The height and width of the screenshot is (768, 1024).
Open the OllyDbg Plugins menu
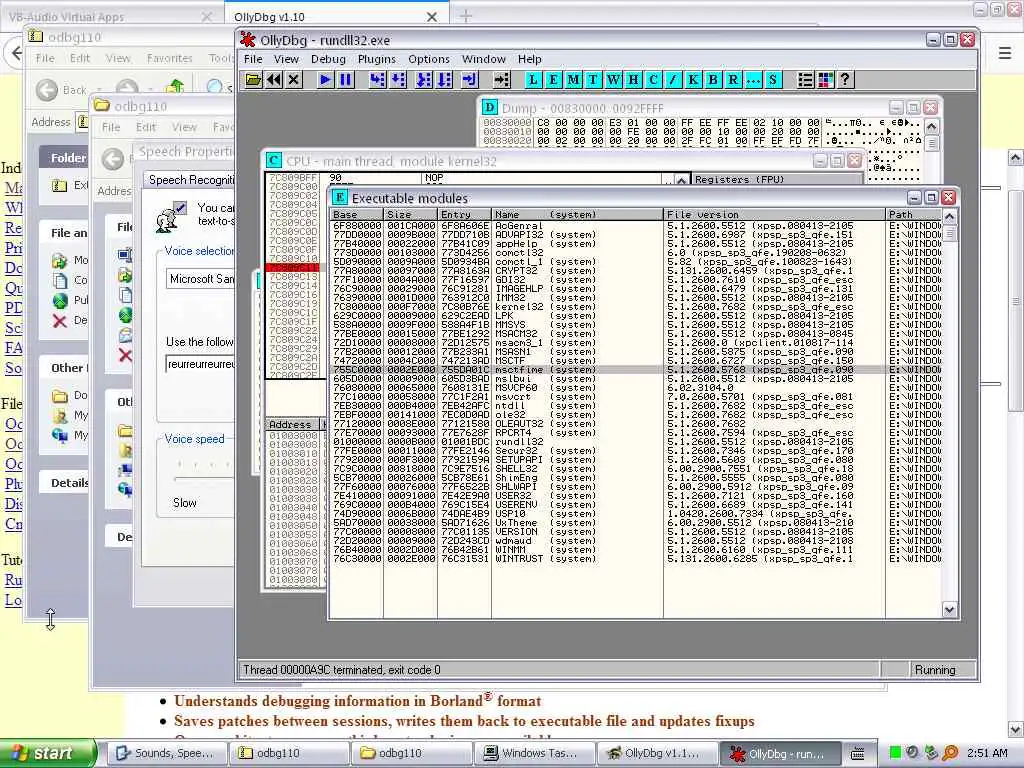coord(376,59)
